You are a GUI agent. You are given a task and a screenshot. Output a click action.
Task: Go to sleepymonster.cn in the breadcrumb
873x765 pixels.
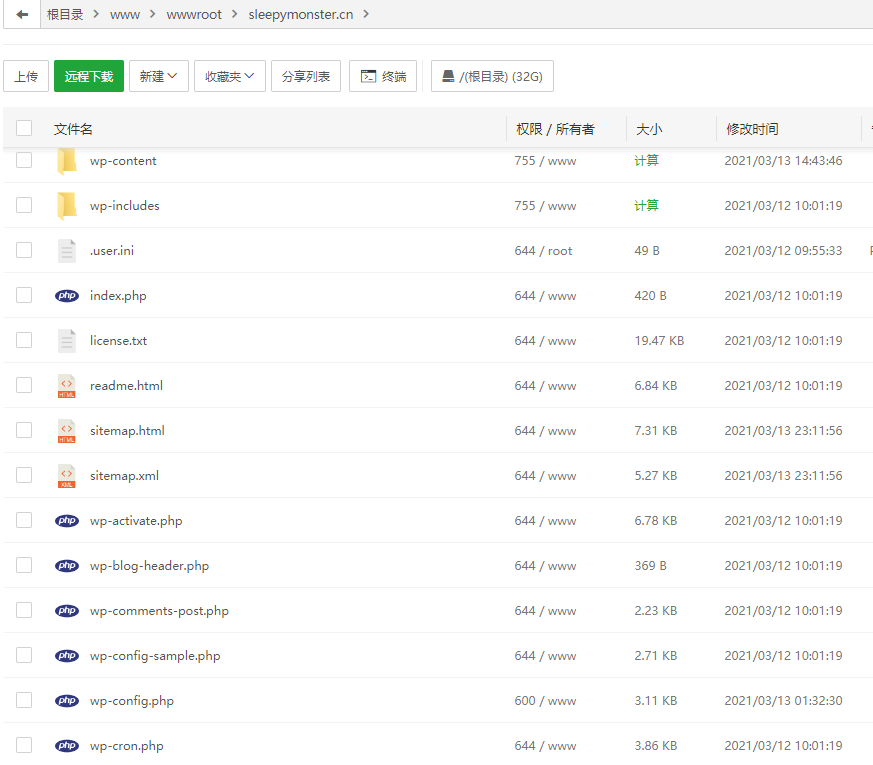click(x=301, y=14)
